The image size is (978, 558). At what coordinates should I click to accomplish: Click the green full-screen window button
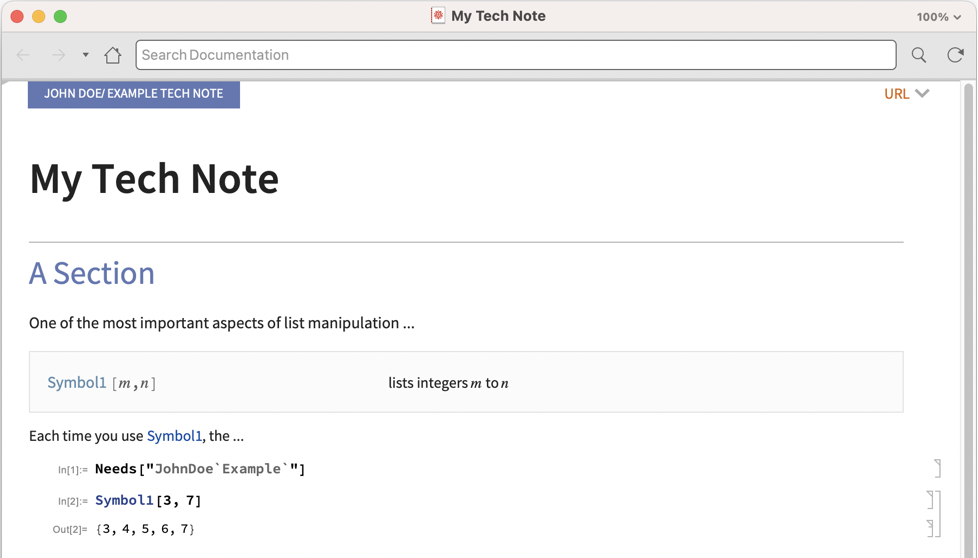[x=60, y=17]
